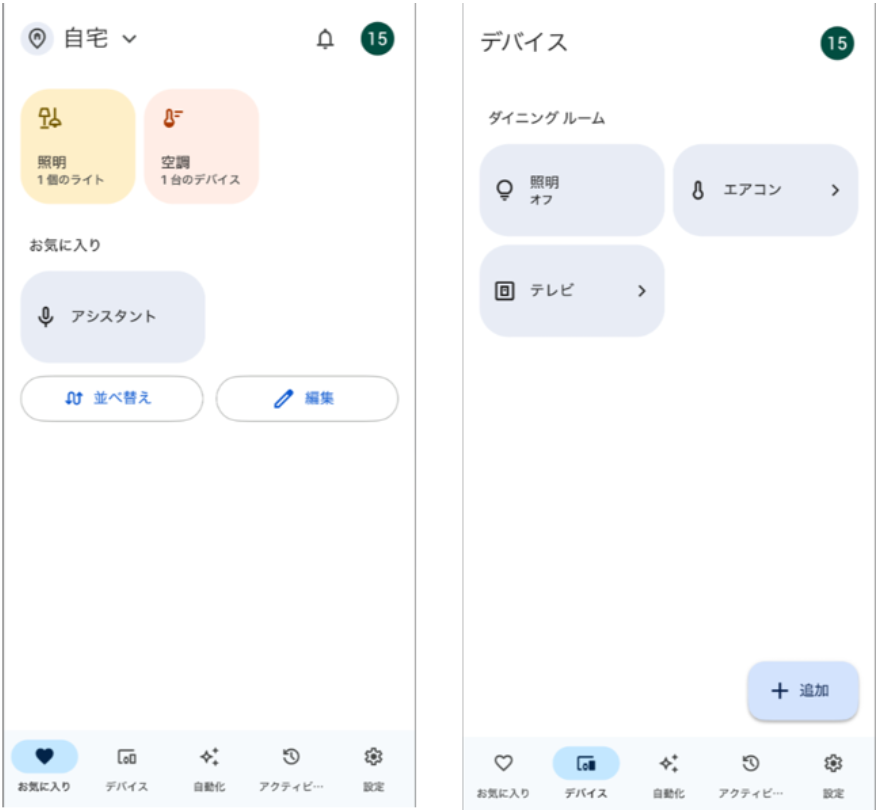Open the テレビ tile chevron

click(641, 291)
